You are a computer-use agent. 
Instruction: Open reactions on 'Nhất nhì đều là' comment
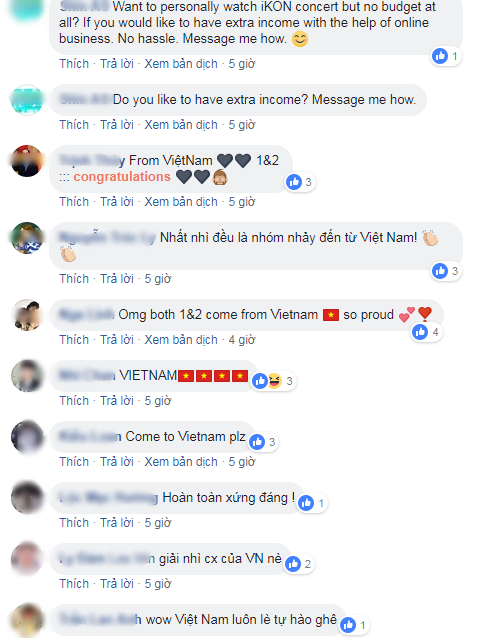[446, 271]
